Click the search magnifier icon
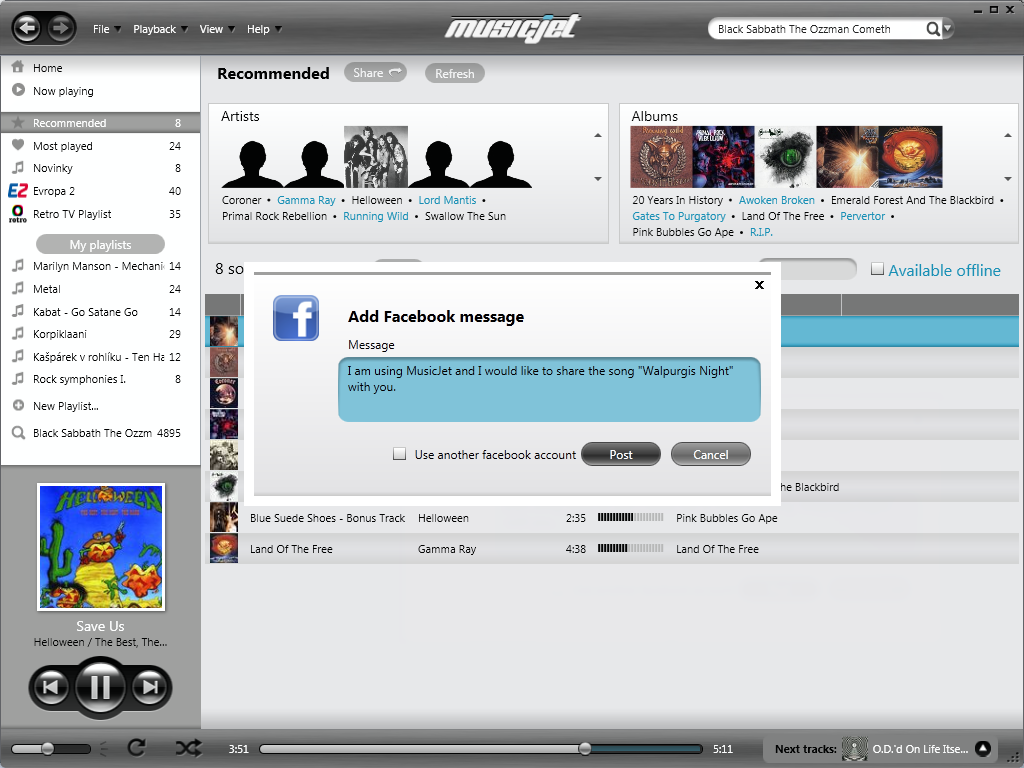This screenshot has height=768, width=1024. tap(933, 29)
